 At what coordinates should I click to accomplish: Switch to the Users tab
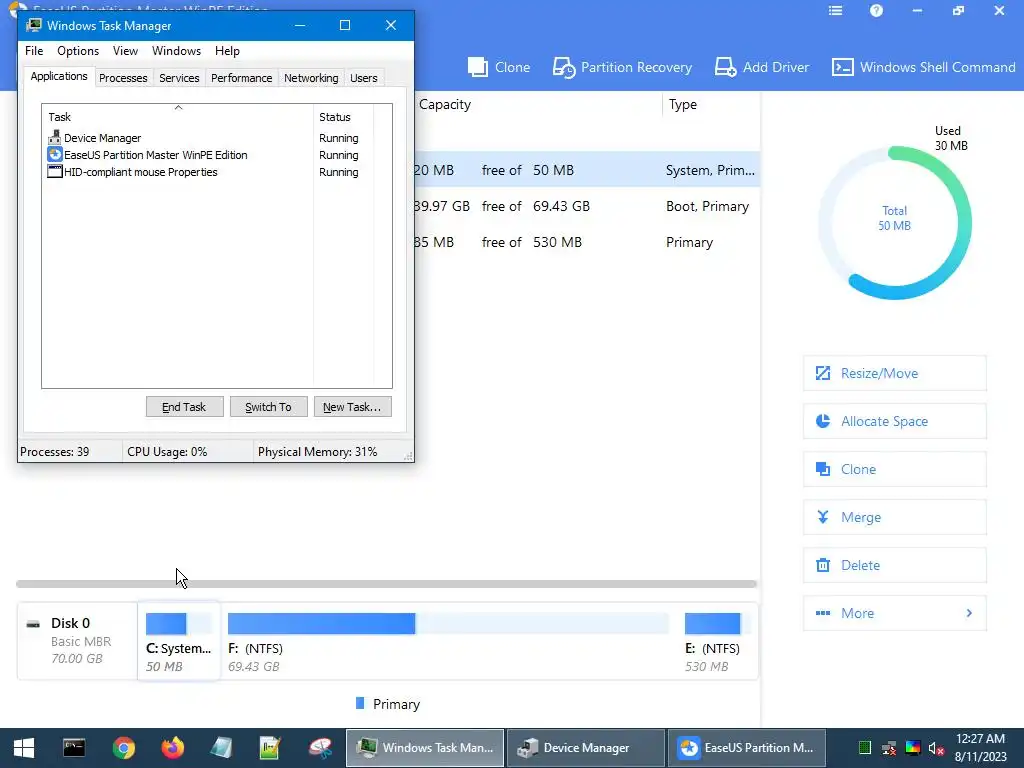(364, 78)
